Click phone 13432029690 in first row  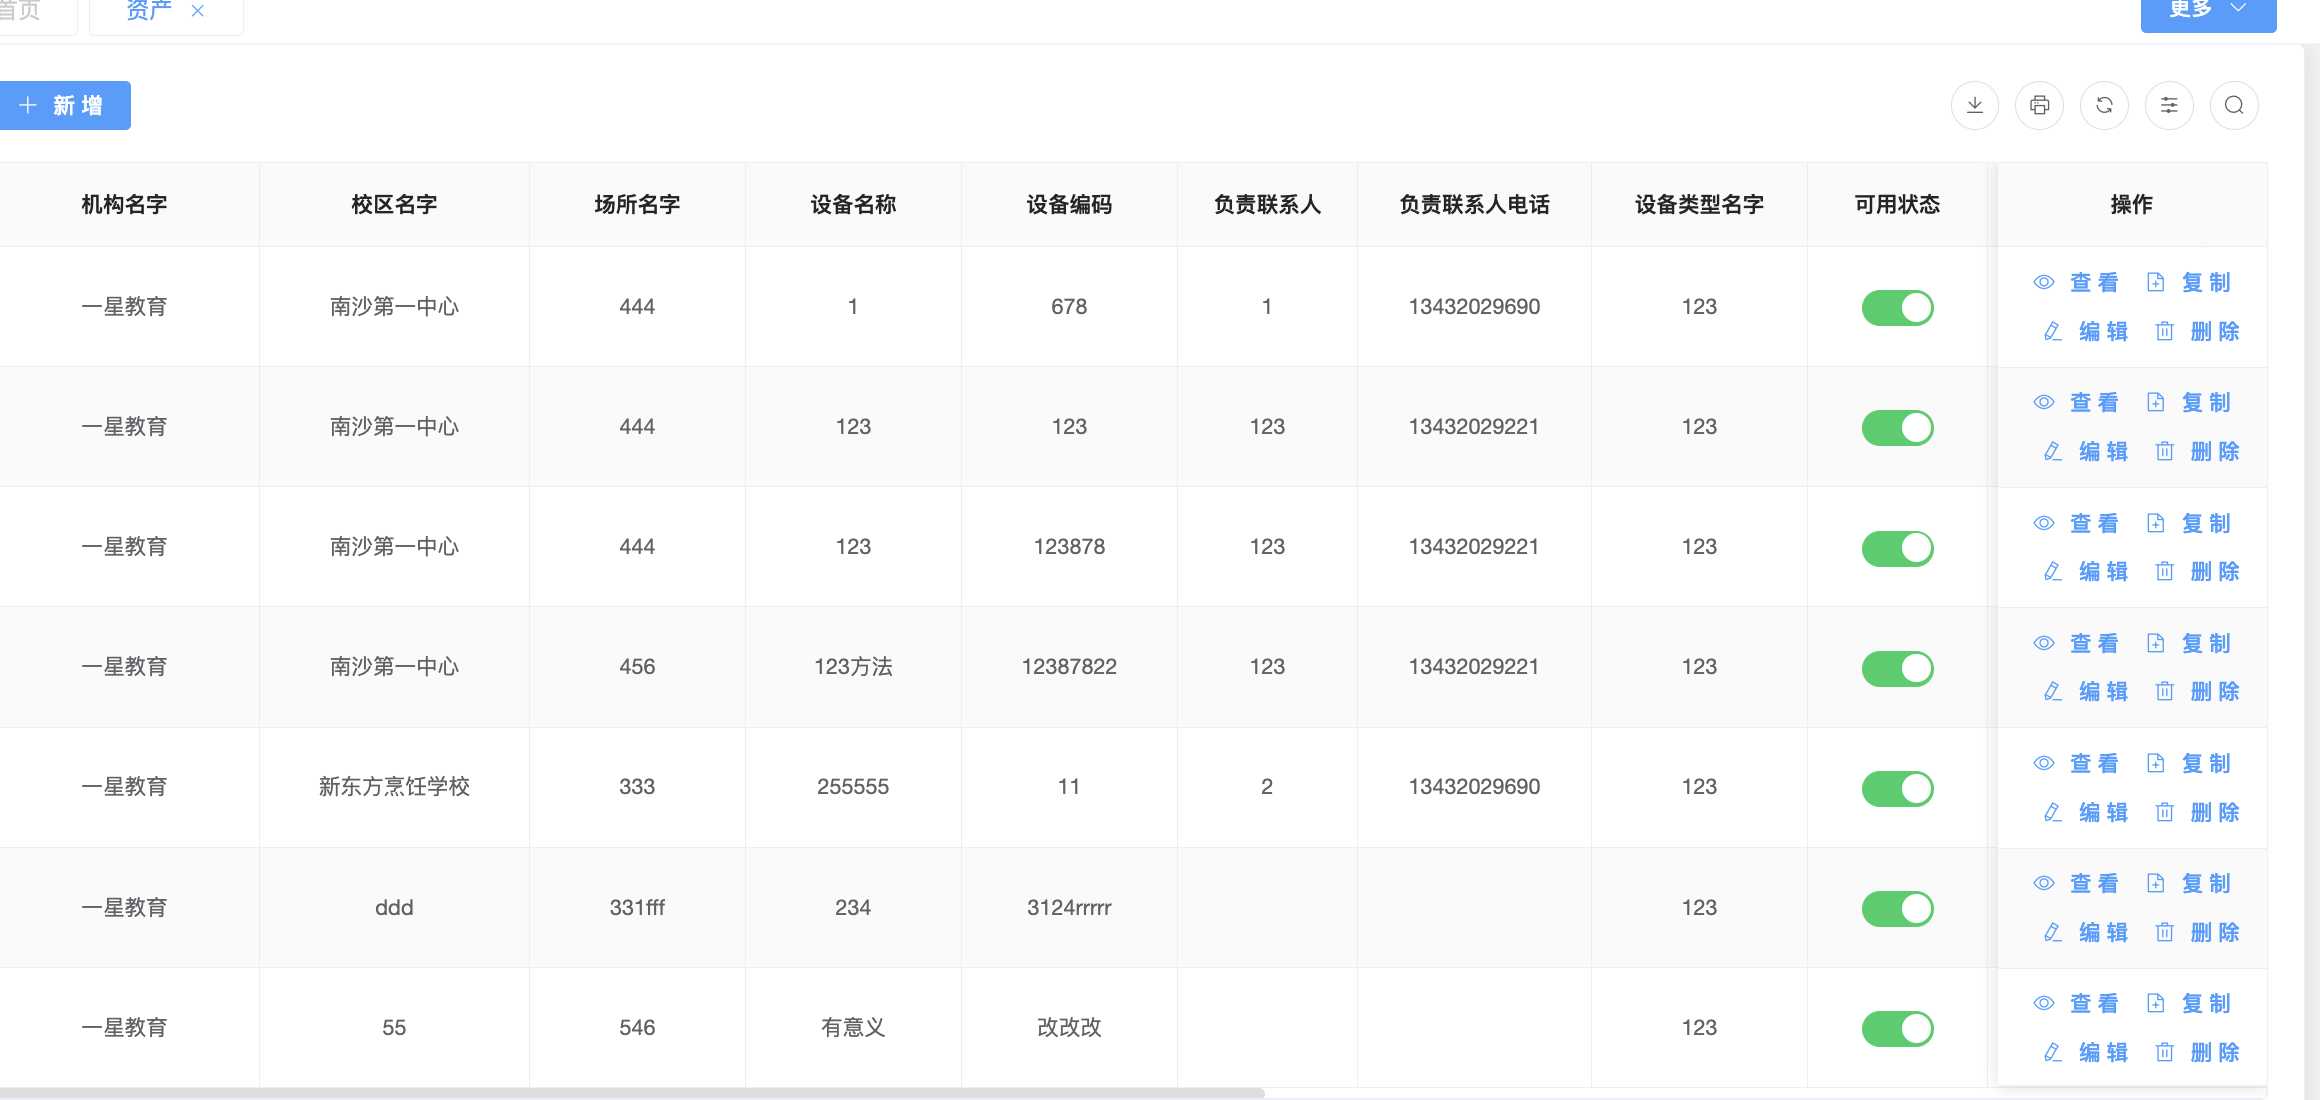pos(1474,307)
